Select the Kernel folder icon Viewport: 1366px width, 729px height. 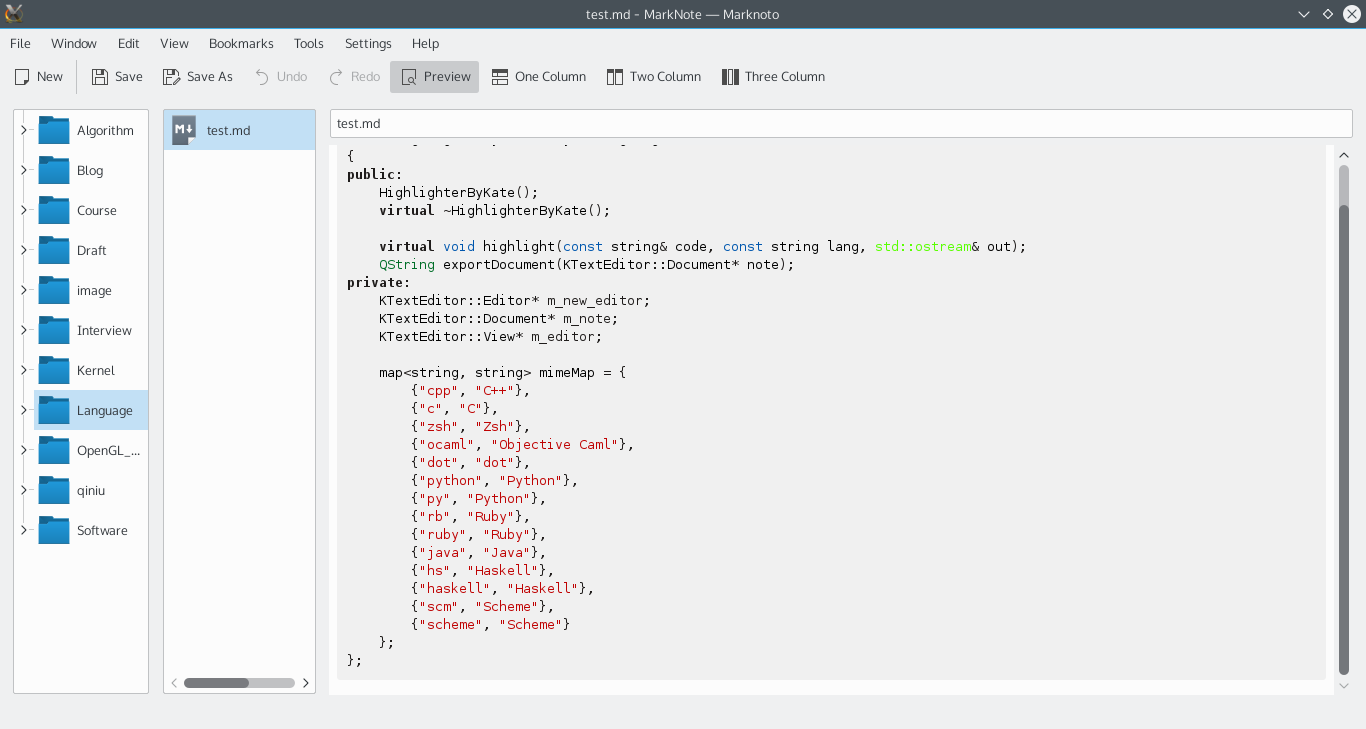tap(54, 370)
